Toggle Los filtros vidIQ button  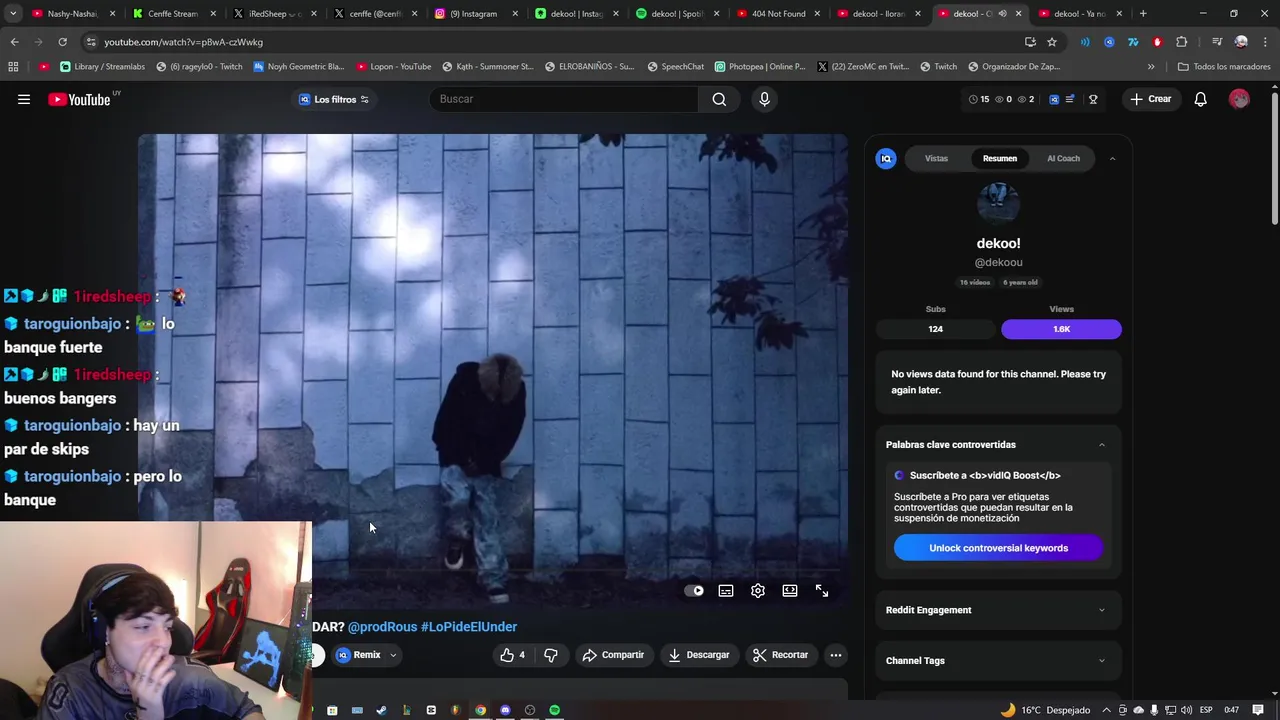coord(334,99)
